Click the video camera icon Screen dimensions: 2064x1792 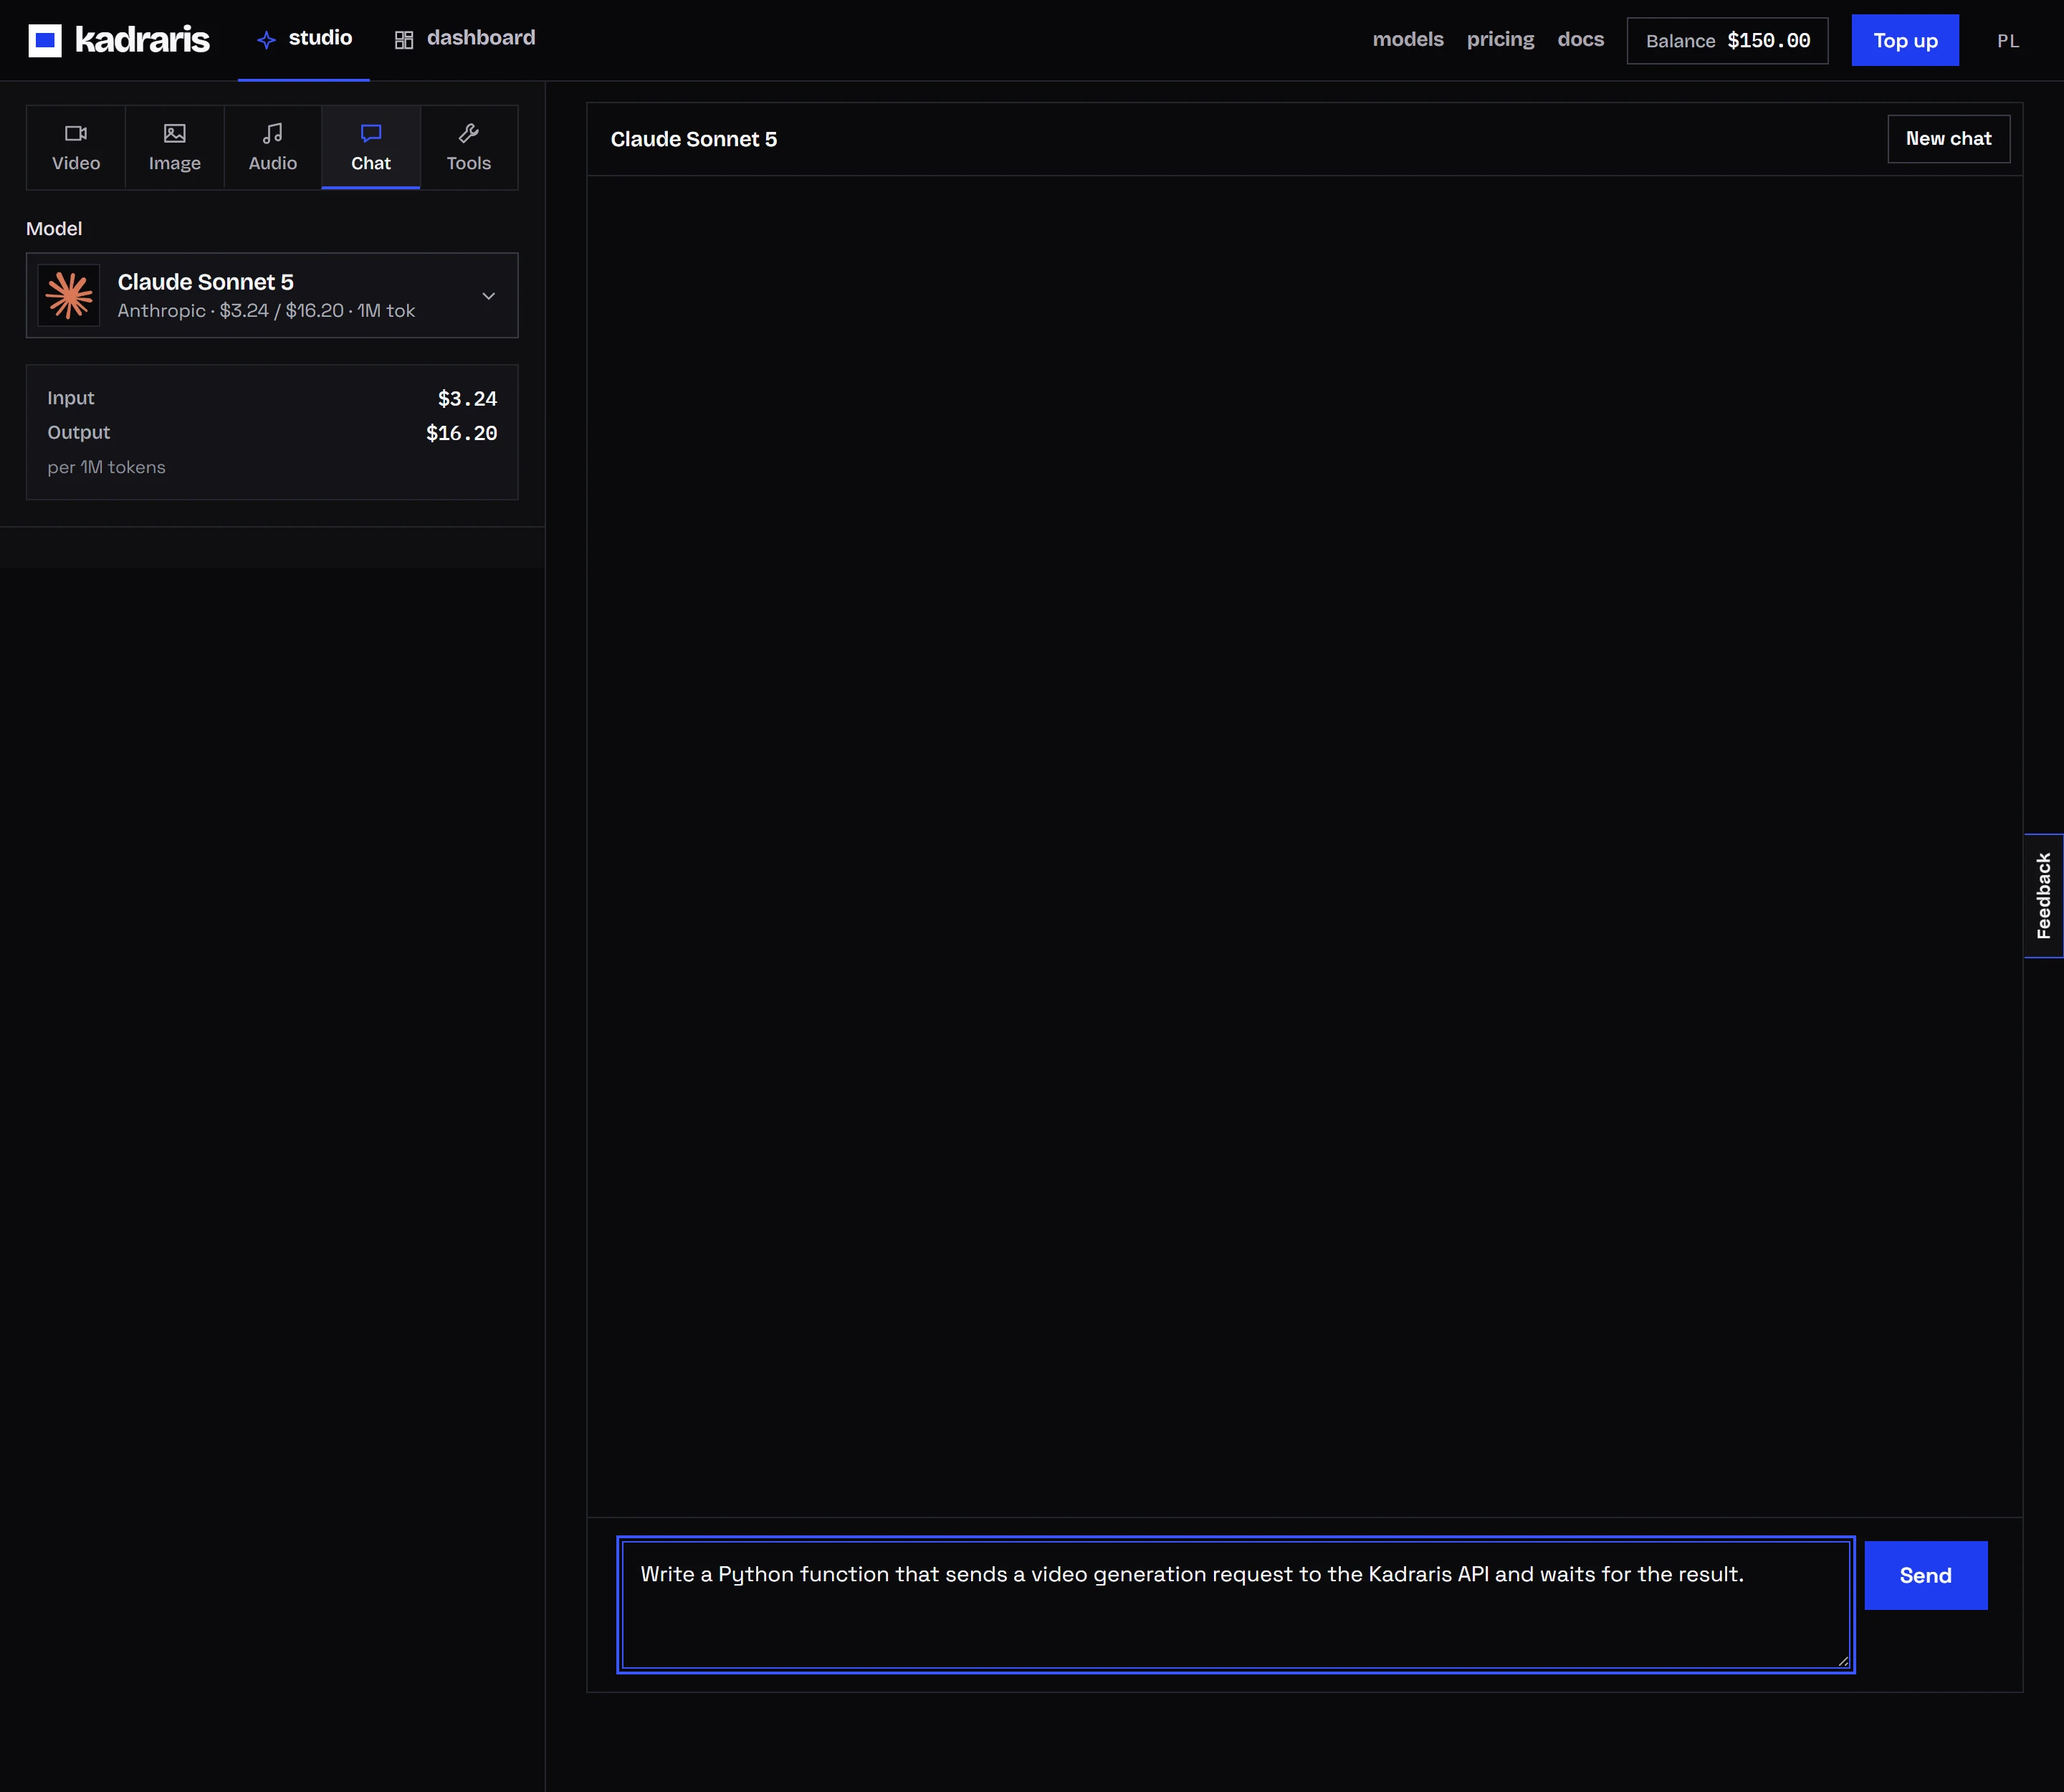[x=76, y=133]
